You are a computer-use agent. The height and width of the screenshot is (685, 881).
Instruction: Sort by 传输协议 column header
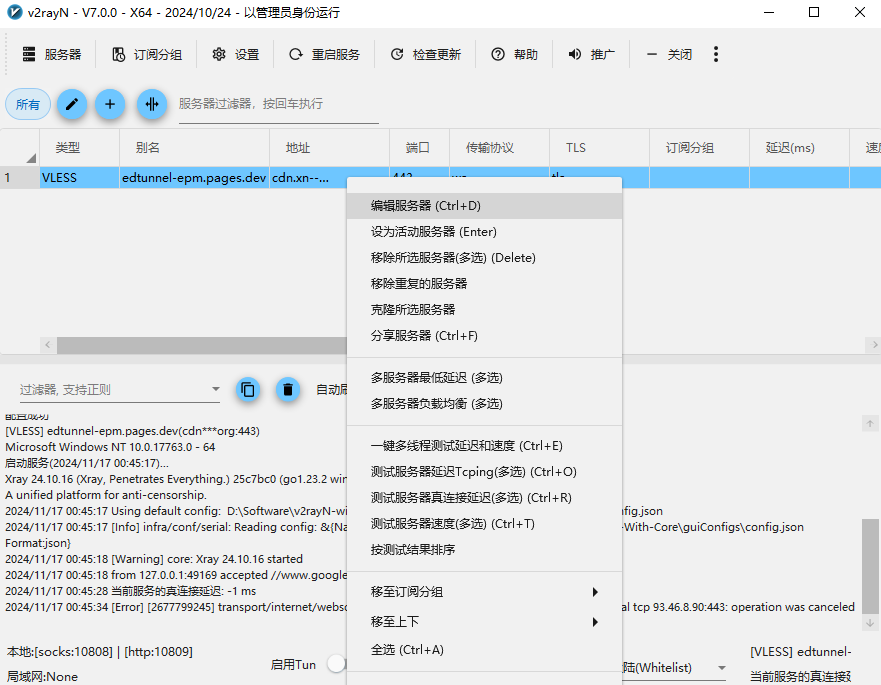click(499, 148)
